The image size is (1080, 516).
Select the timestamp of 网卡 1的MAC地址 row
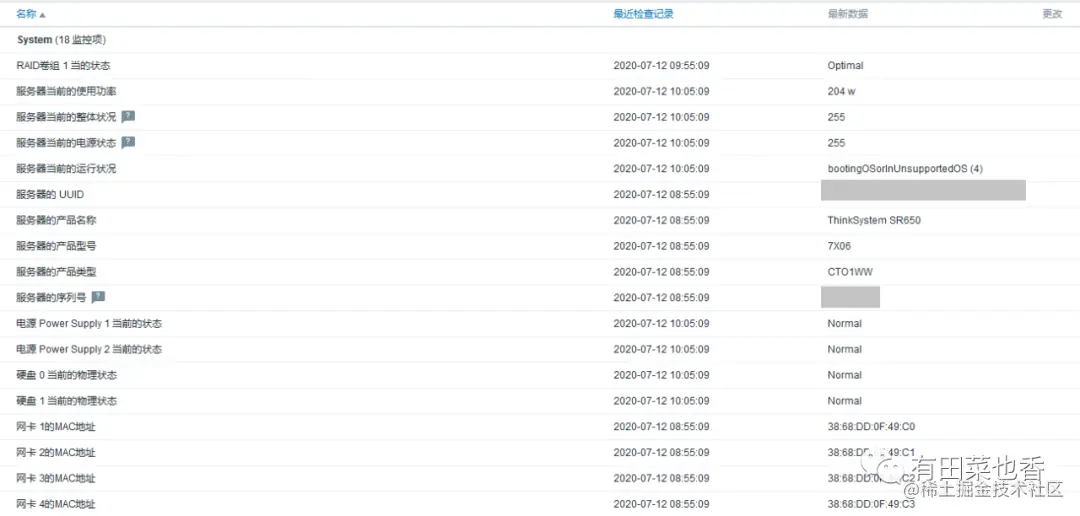coord(661,426)
